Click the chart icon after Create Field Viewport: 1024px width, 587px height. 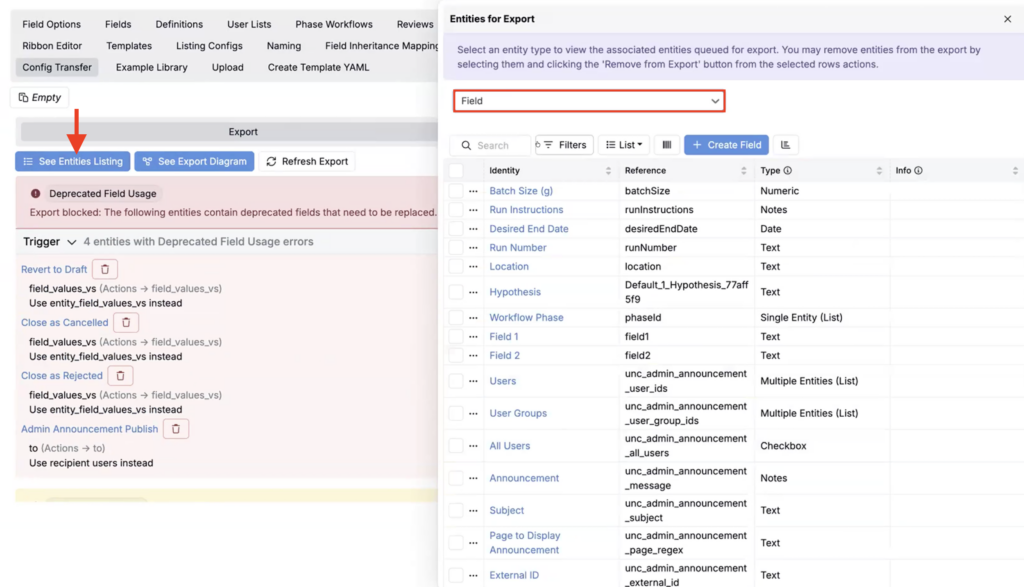pos(785,145)
